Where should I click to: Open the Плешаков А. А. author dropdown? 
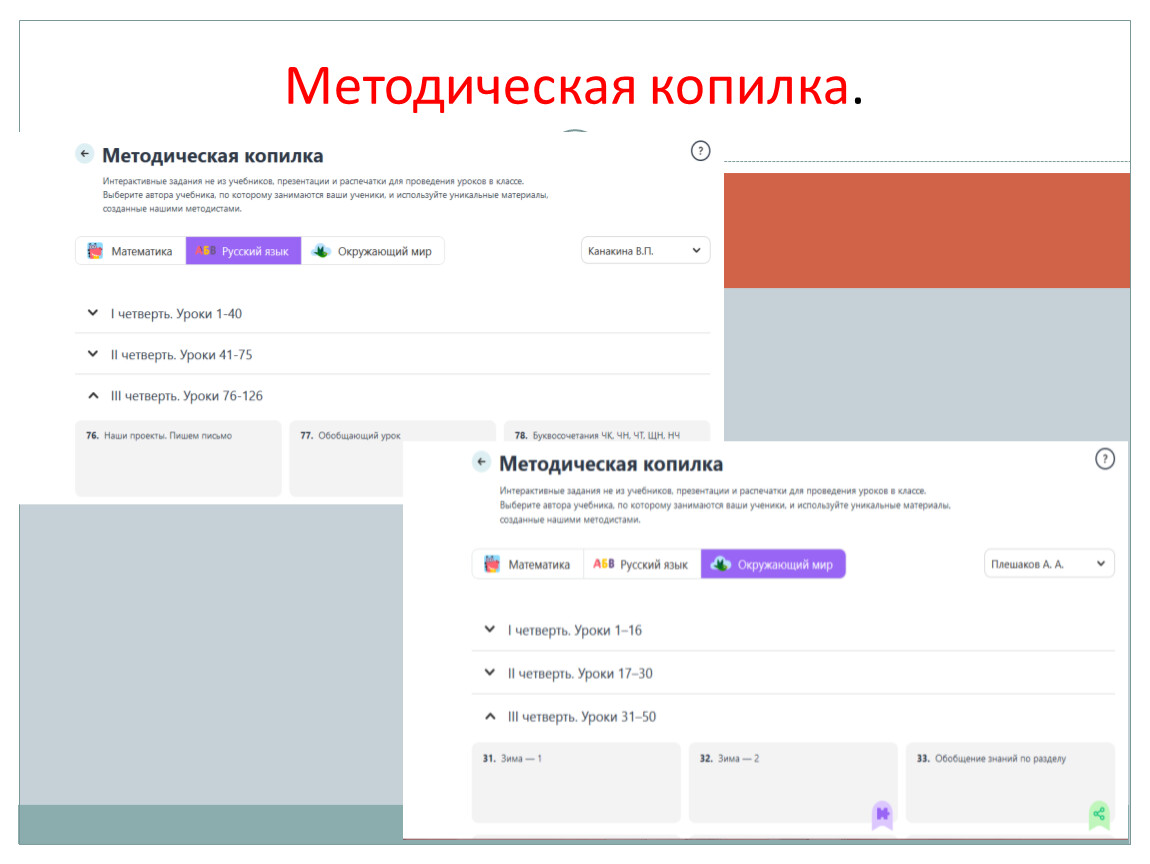point(1048,564)
